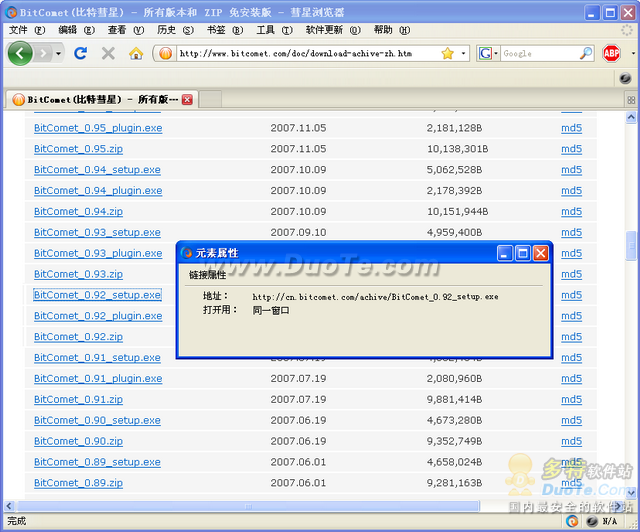The image size is (640, 532).
Task: Click the forward navigation arrow
Action: tap(43, 53)
